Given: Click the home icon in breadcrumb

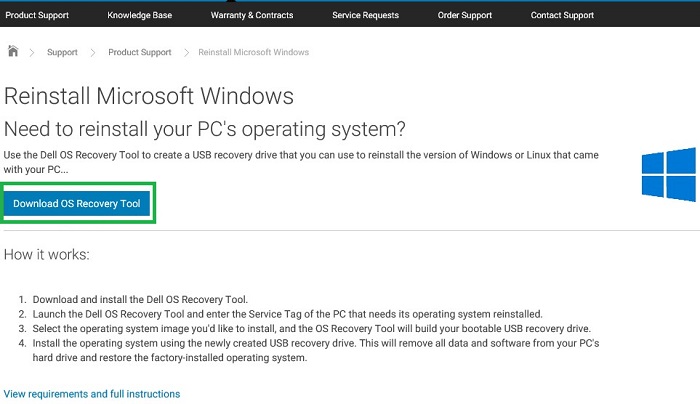Looking at the screenshot, I should (x=13, y=51).
